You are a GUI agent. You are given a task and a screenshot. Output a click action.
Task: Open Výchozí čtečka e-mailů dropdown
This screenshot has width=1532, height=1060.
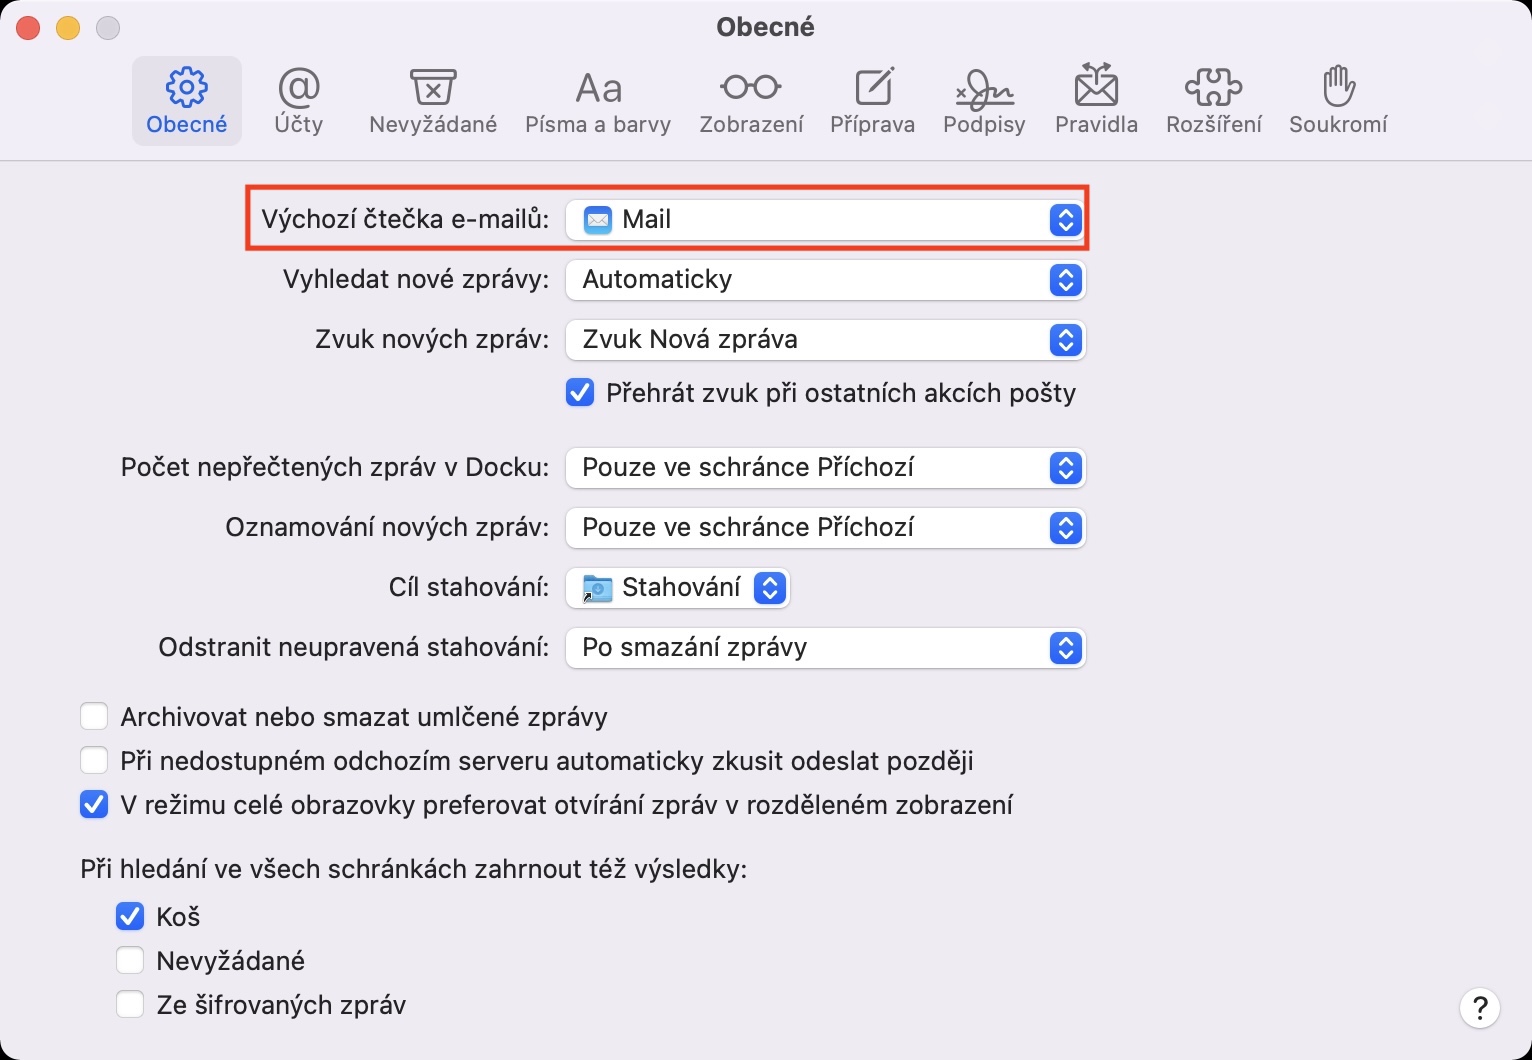(x=825, y=220)
